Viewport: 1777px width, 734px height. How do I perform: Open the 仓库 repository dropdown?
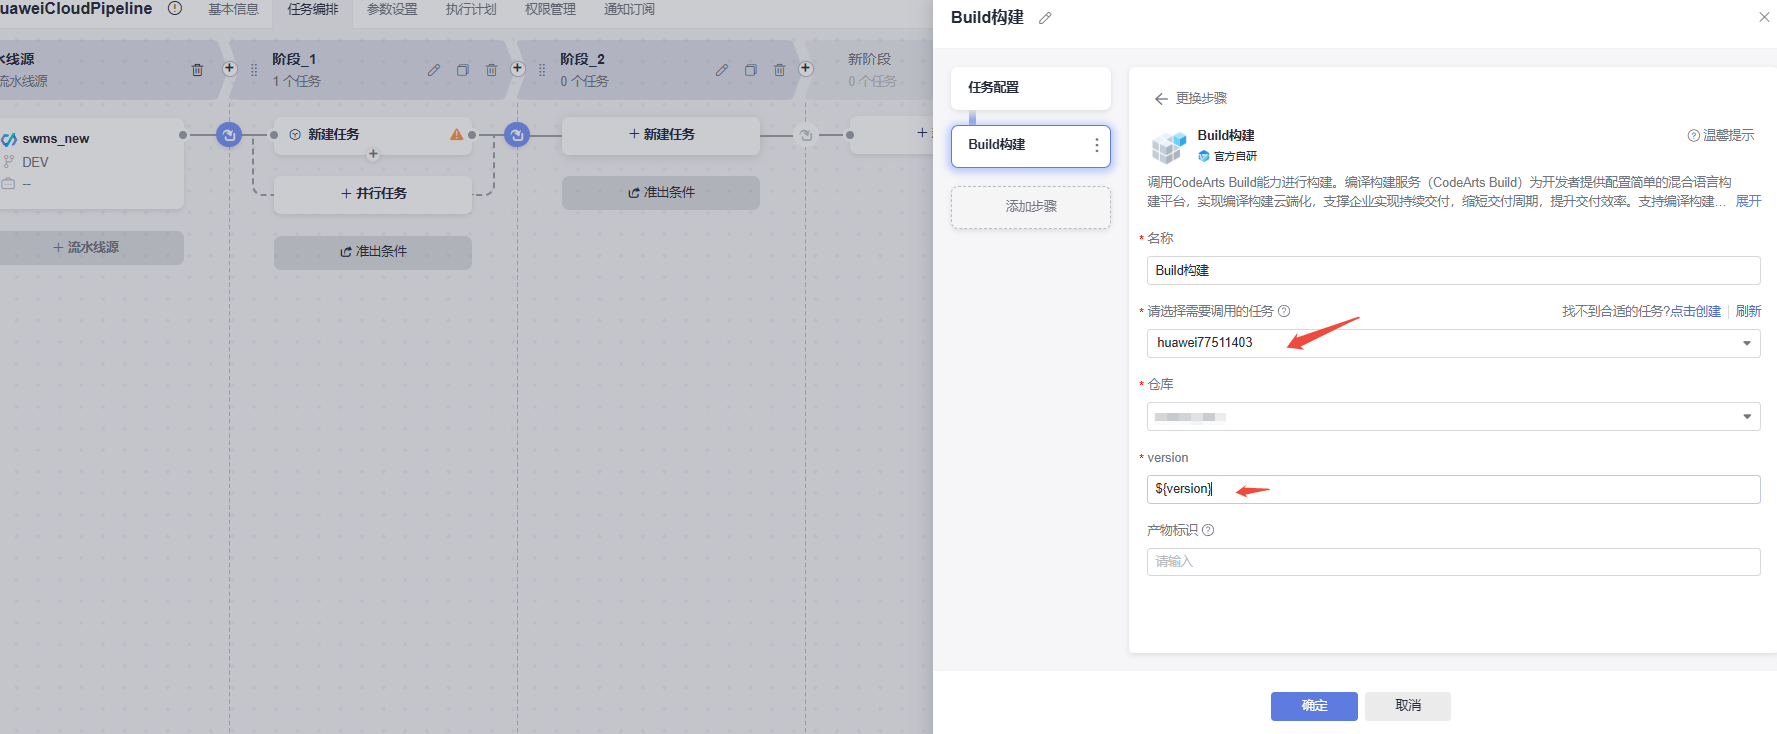(x=1453, y=416)
